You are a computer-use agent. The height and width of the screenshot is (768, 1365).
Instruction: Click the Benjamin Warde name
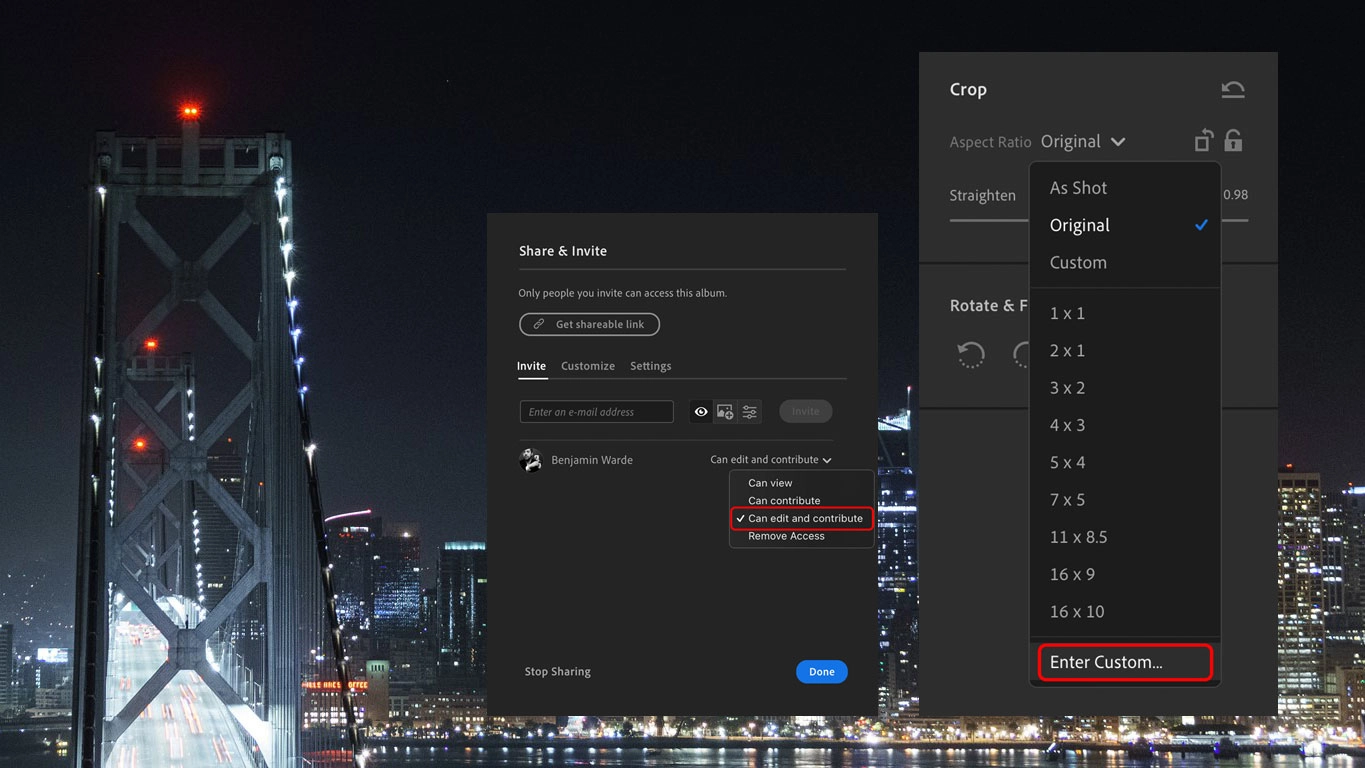592,460
